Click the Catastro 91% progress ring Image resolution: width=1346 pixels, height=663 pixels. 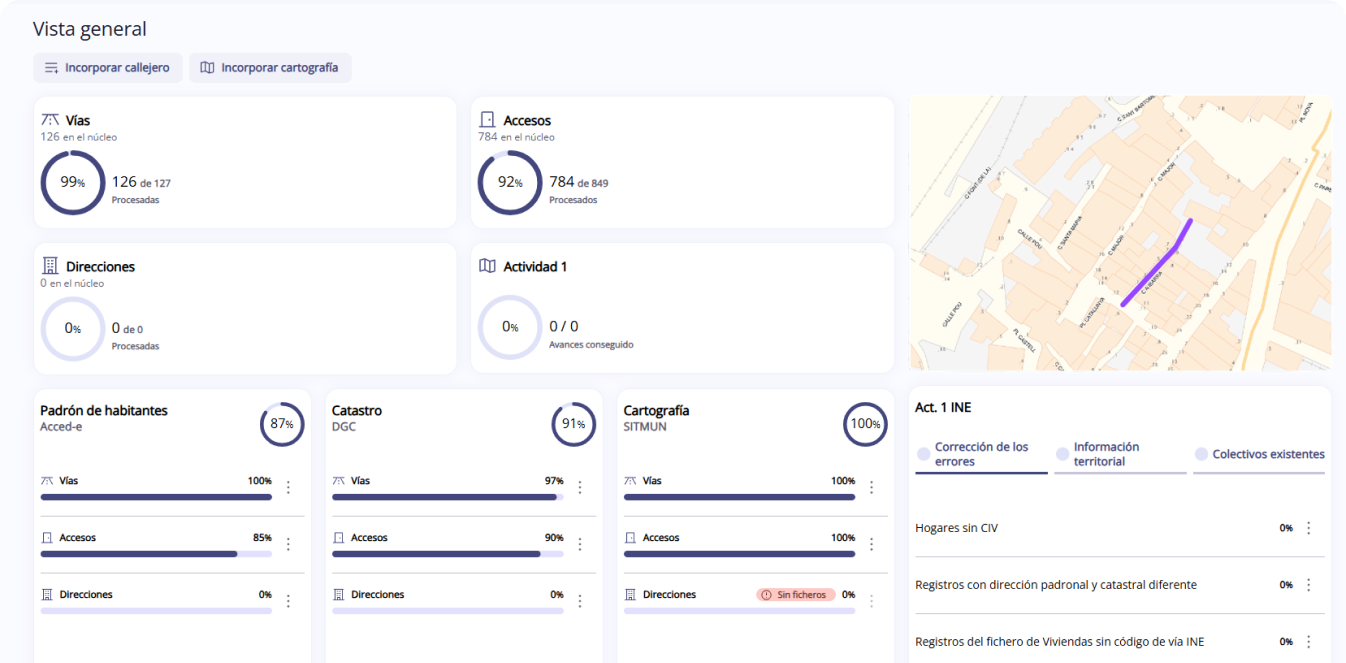coord(574,424)
